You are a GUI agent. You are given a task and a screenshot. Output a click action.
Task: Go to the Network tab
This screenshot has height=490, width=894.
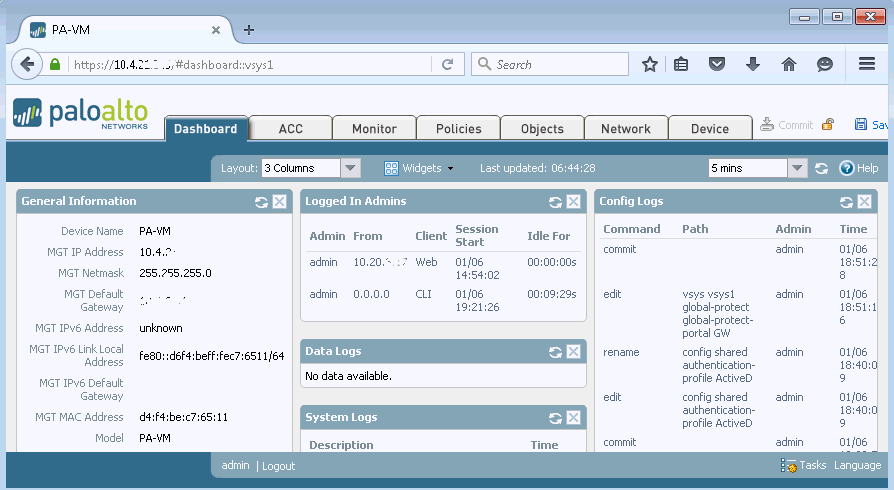(626, 129)
